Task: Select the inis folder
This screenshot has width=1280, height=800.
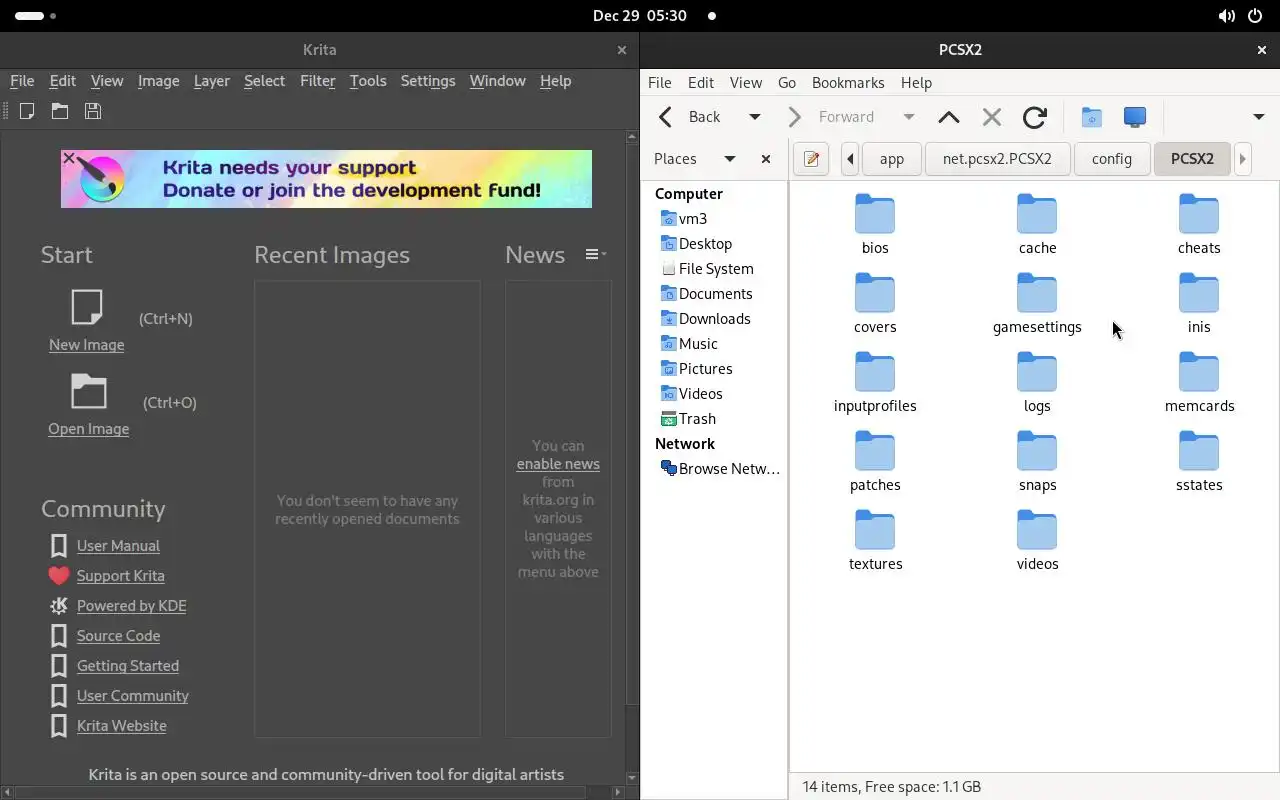Action: click(x=1199, y=304)
